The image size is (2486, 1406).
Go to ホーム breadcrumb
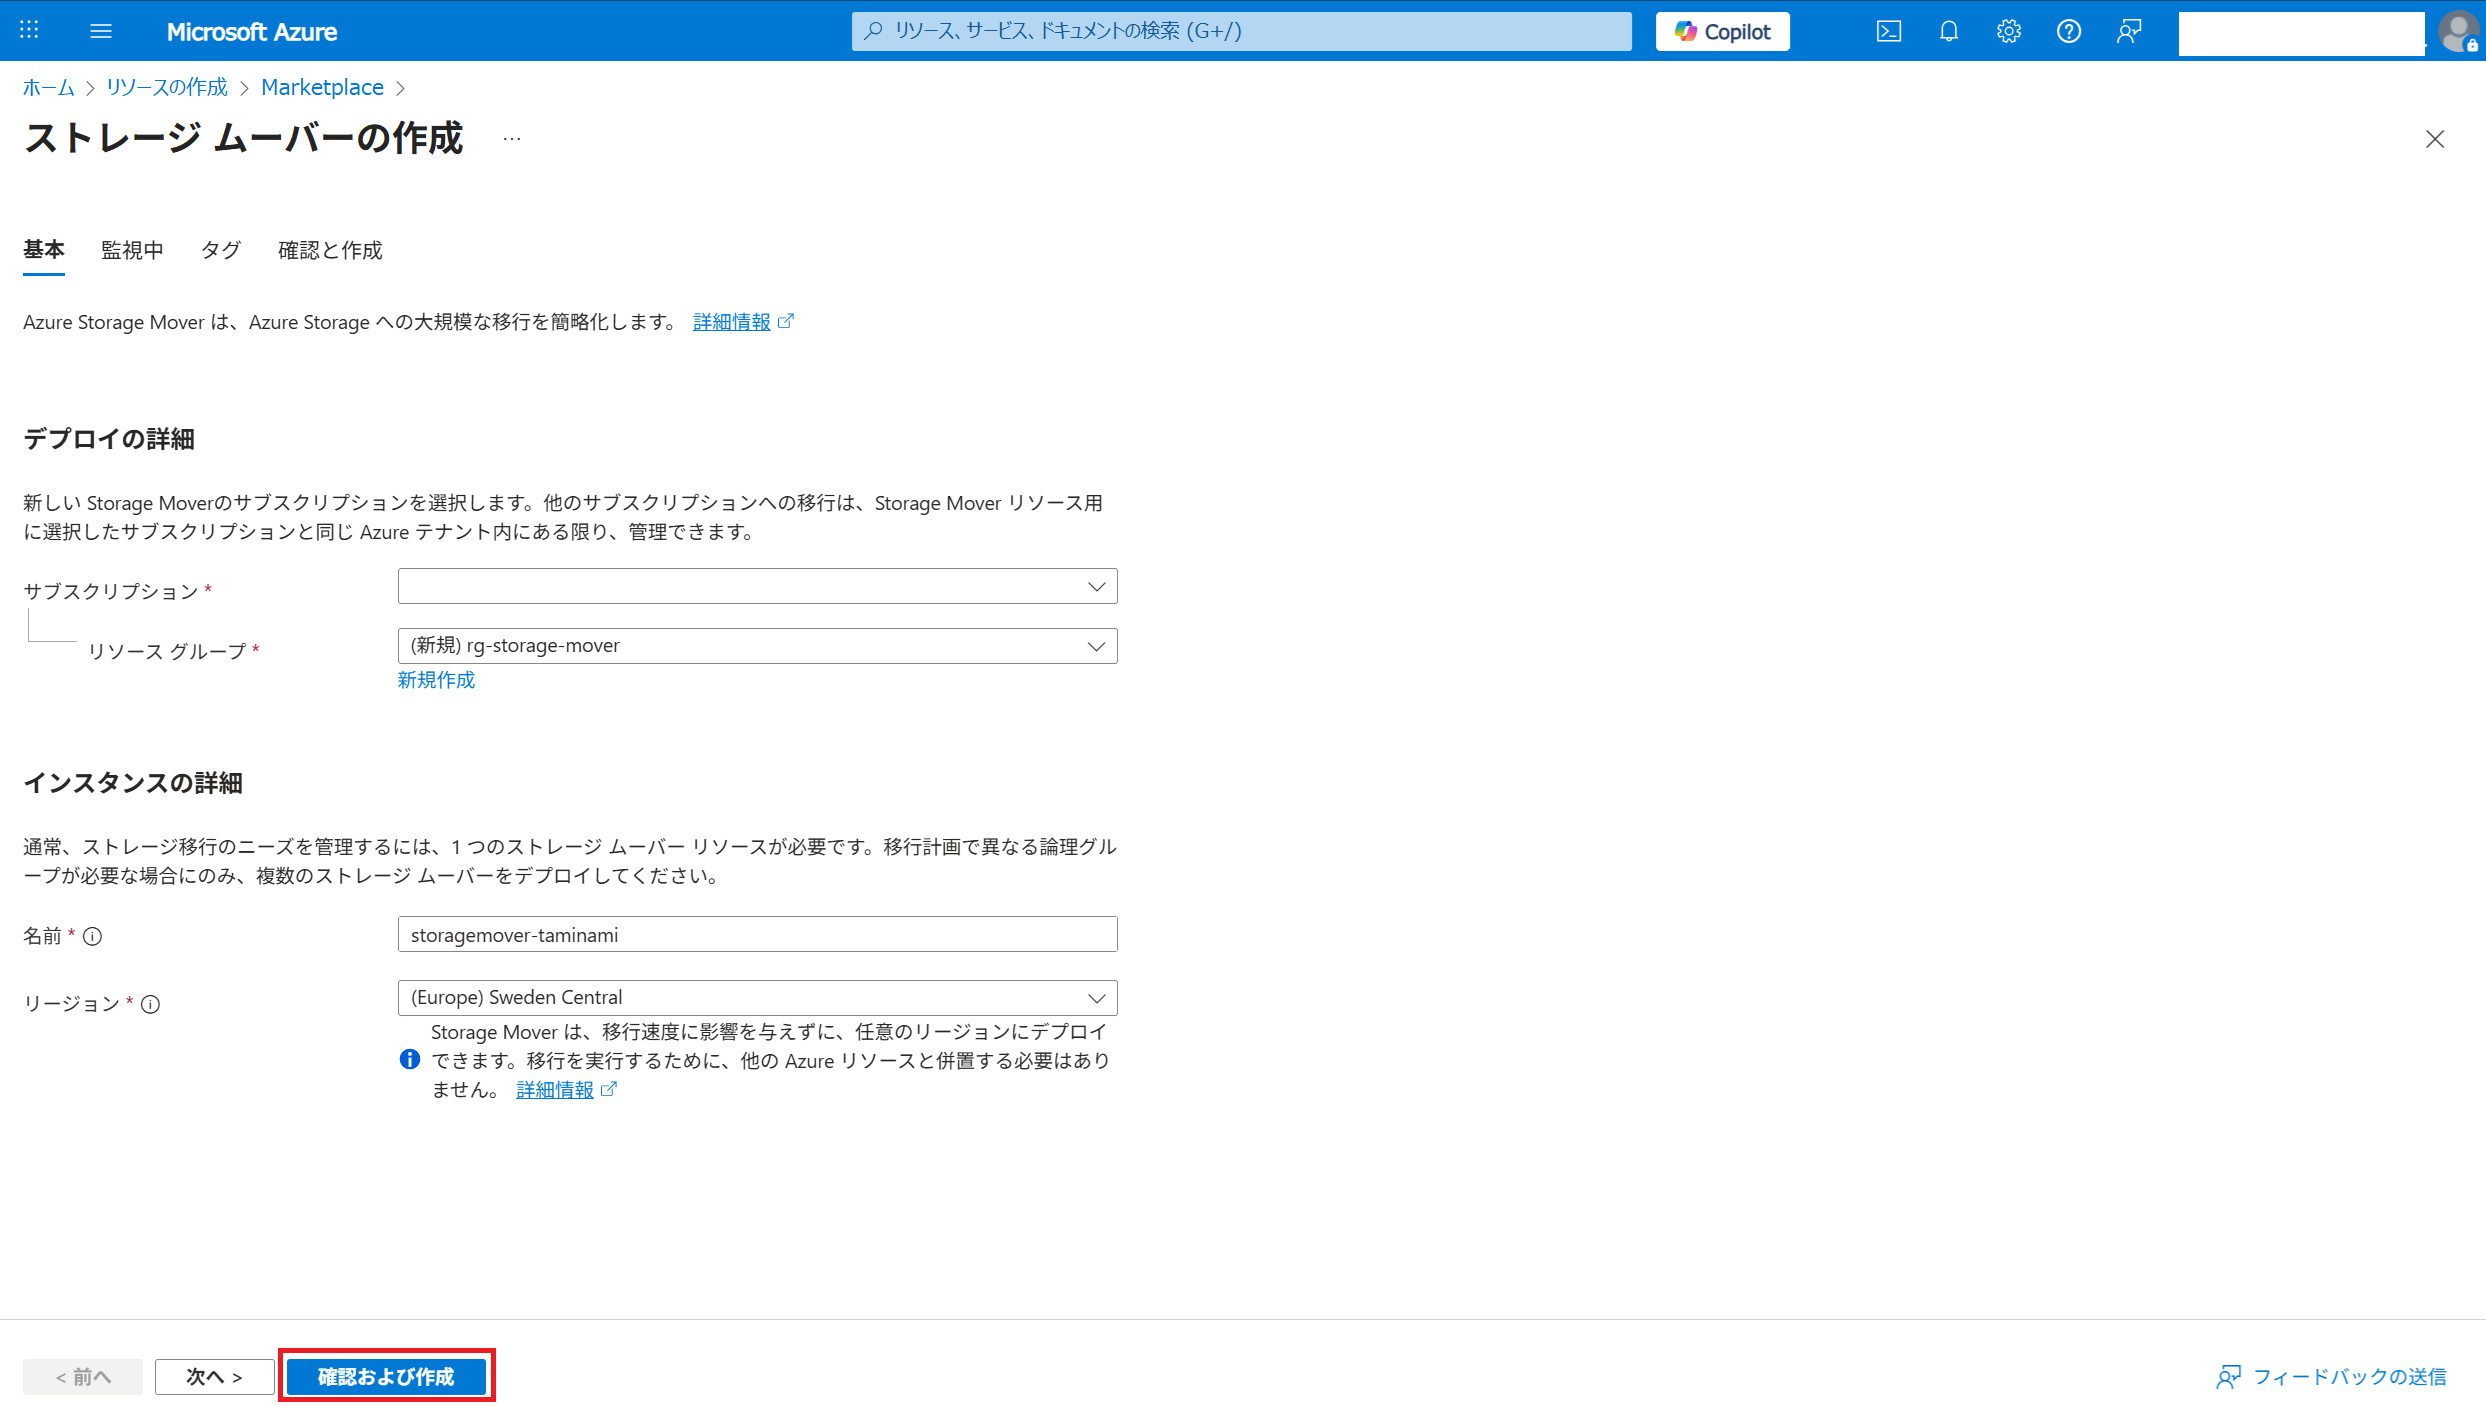point(49,87)
